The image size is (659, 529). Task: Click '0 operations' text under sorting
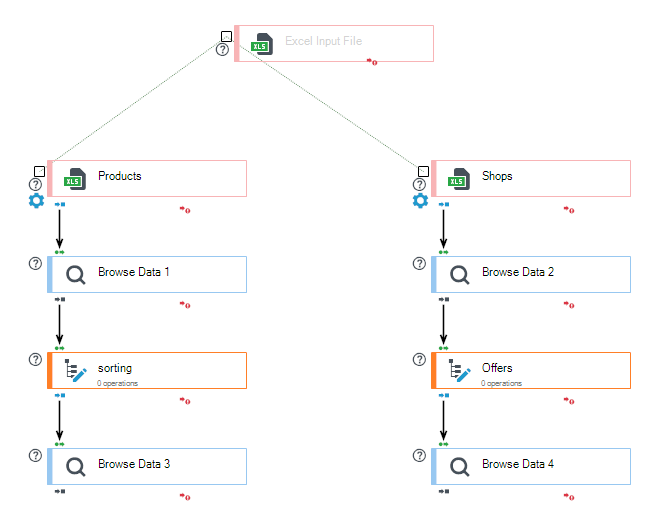(x=117, y=383)
